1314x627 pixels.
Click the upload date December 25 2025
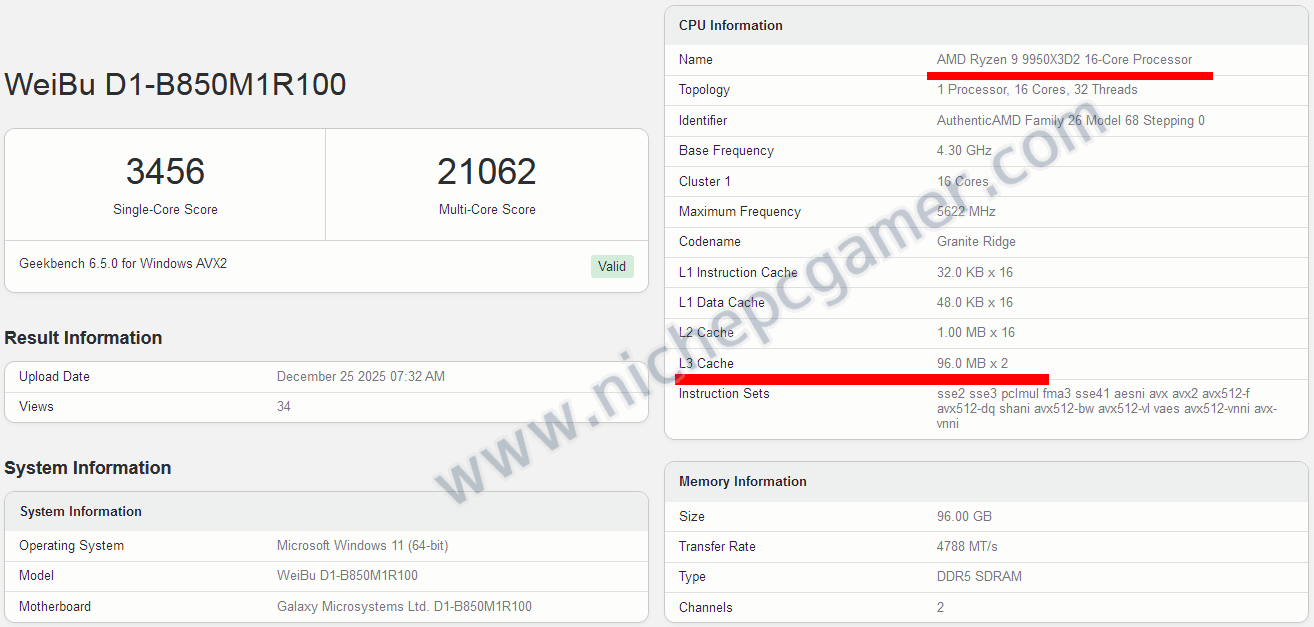(360, 377)
